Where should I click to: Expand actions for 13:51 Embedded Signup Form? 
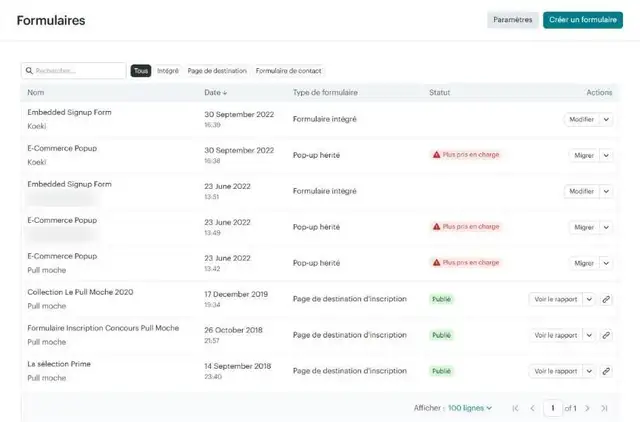[x=606, y=191]
